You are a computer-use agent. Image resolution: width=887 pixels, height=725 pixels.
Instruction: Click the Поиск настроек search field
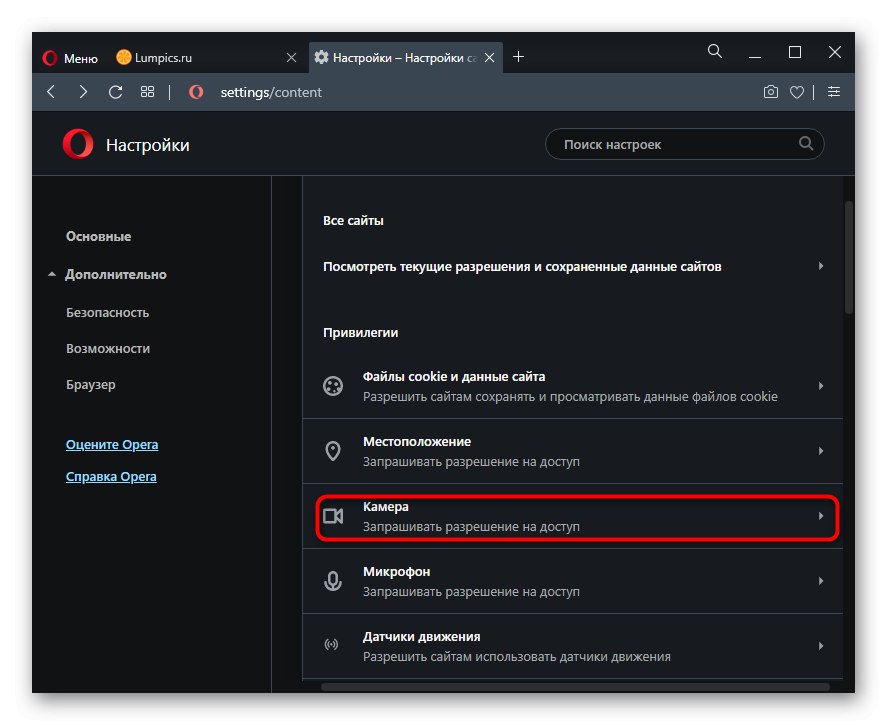(x=676, y=144)
